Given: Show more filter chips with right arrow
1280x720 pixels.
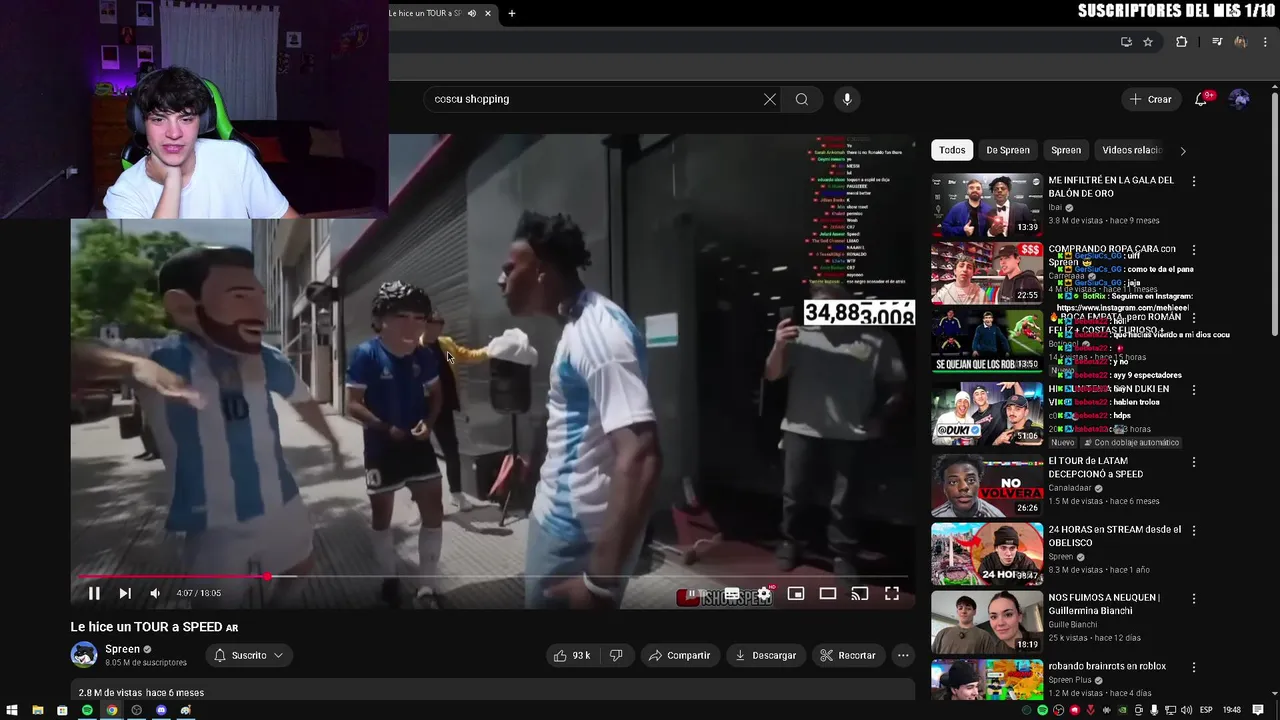Looking at the screenshot, I should pyautogui.click(x=1183, y=151).
